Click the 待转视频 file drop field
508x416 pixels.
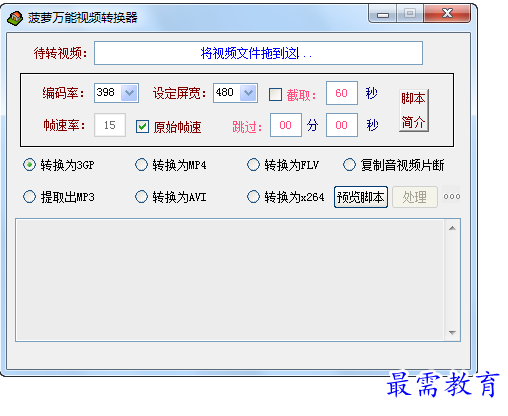[x=258, y=53]
